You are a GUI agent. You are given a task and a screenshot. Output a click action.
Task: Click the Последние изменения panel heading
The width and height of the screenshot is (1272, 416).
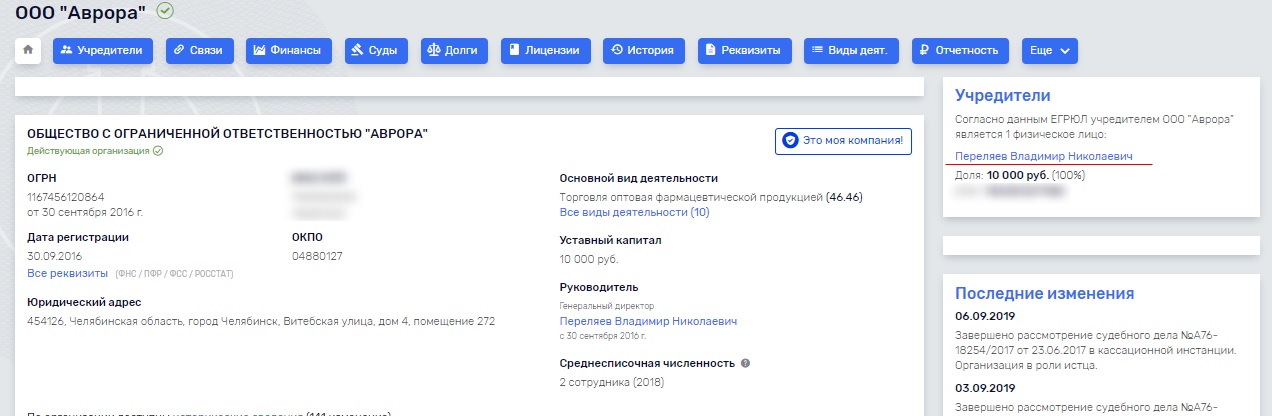click(1044, 294)
